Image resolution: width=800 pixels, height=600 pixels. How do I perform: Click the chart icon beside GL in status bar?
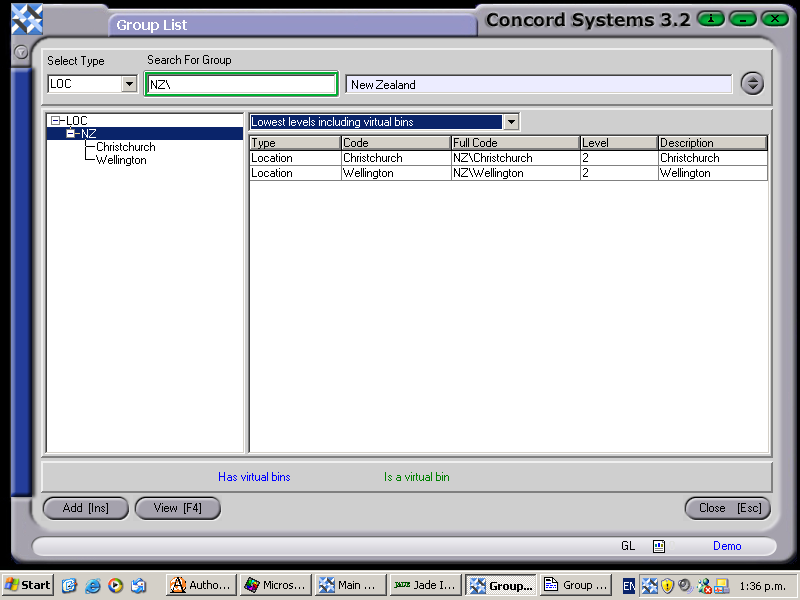click(x=658, y=546)
